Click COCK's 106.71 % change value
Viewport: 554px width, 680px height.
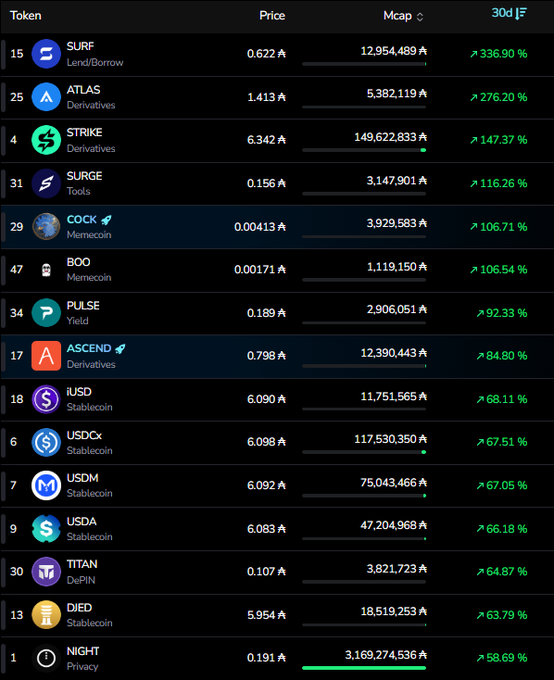click(x=499, y=227)
